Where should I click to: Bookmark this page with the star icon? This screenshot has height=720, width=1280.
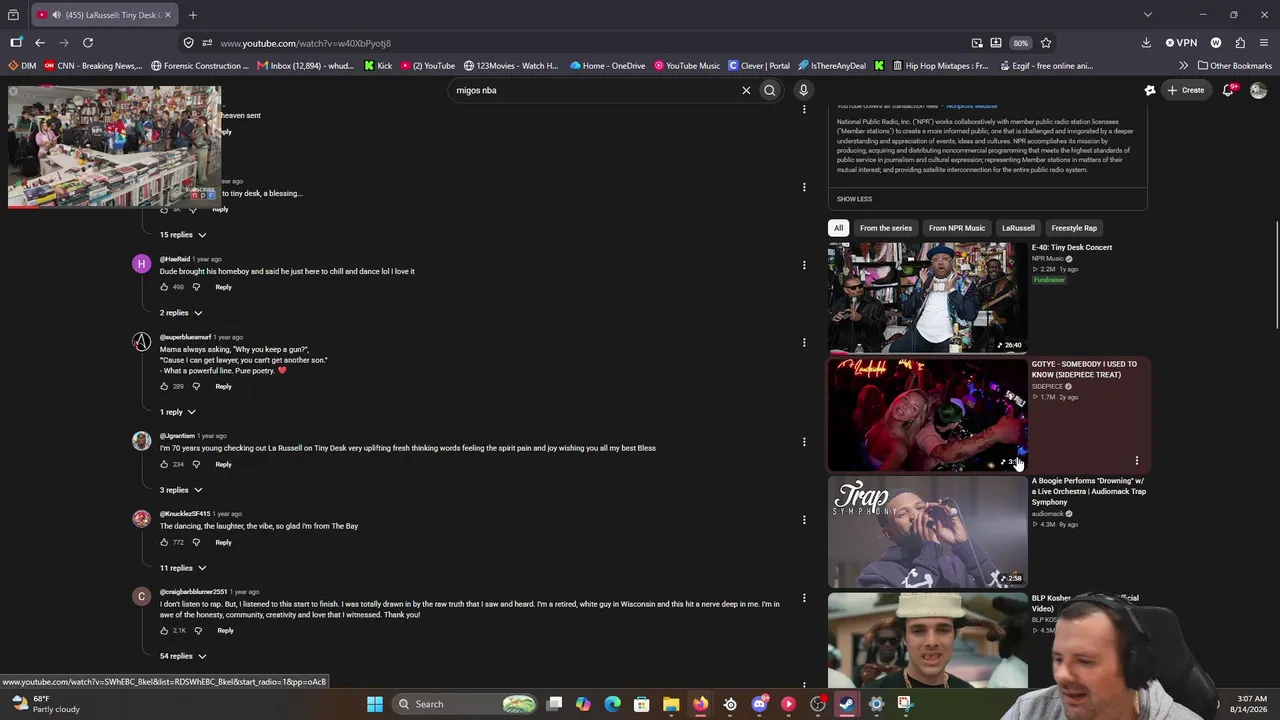[x=1046, y=43]
